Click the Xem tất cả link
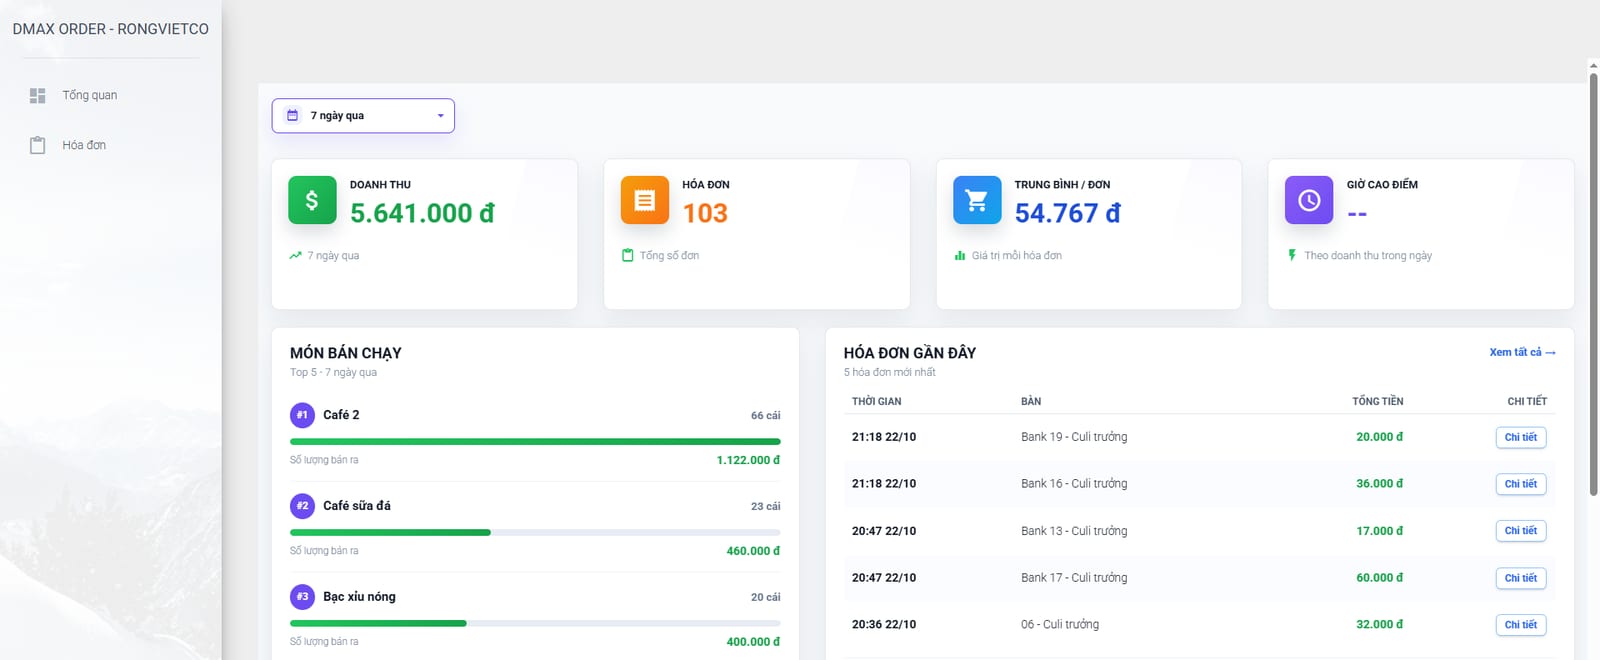The width and height of the screenshot is (1600, 660). (x=1522, y=352)
